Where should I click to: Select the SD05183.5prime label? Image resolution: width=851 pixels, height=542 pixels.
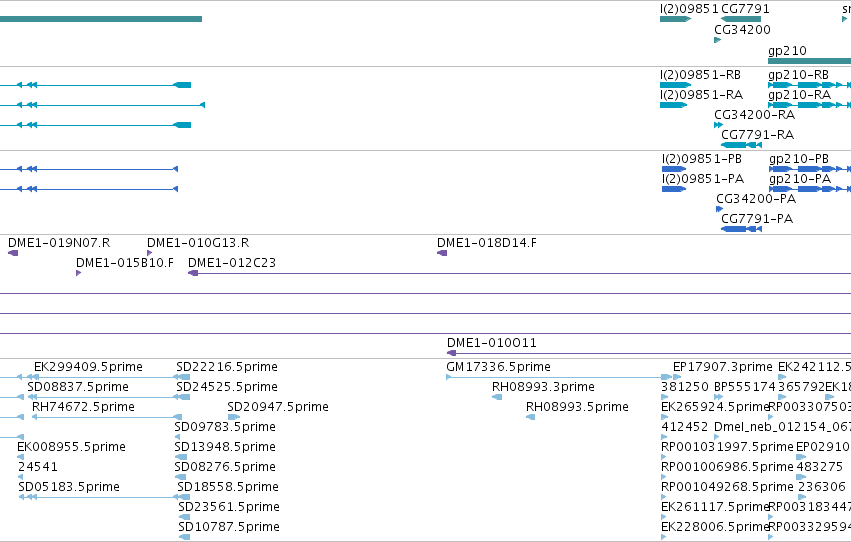click(x=69, y=487)
